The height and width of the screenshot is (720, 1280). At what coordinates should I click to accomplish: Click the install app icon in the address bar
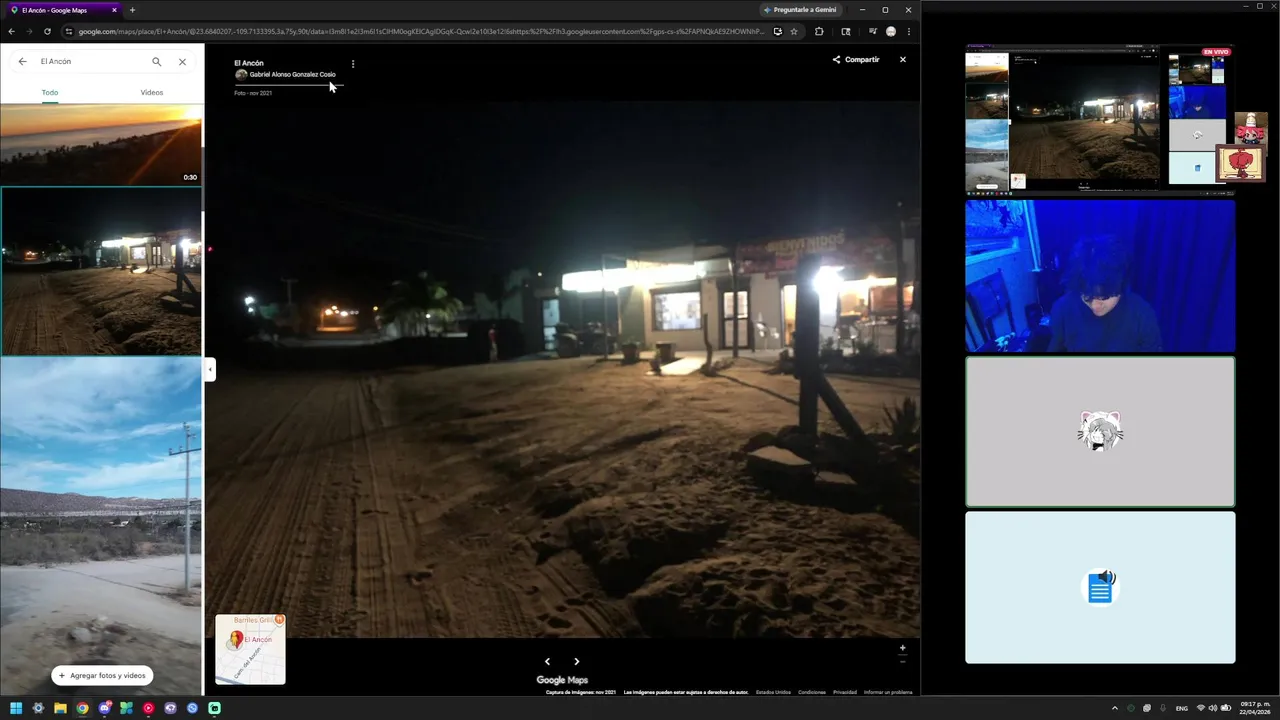point(777,31)
